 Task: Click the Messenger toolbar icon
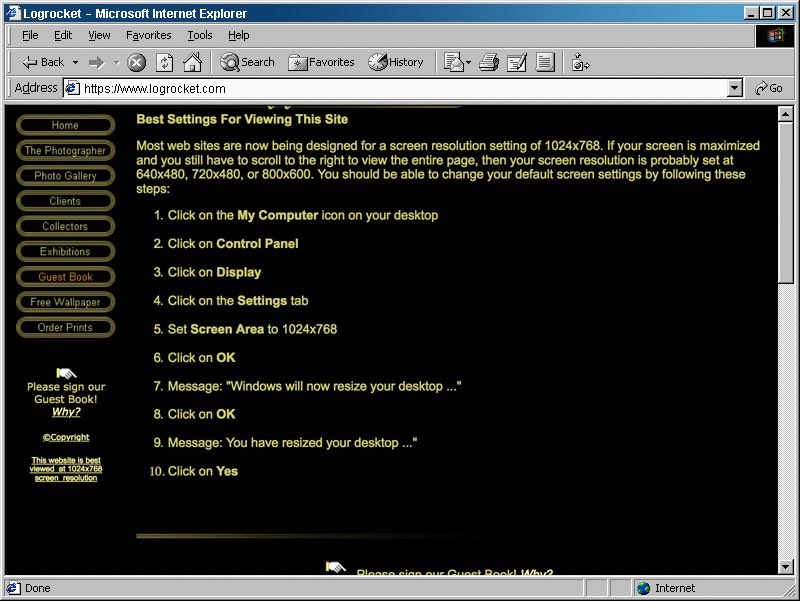(x=580, y=62)
